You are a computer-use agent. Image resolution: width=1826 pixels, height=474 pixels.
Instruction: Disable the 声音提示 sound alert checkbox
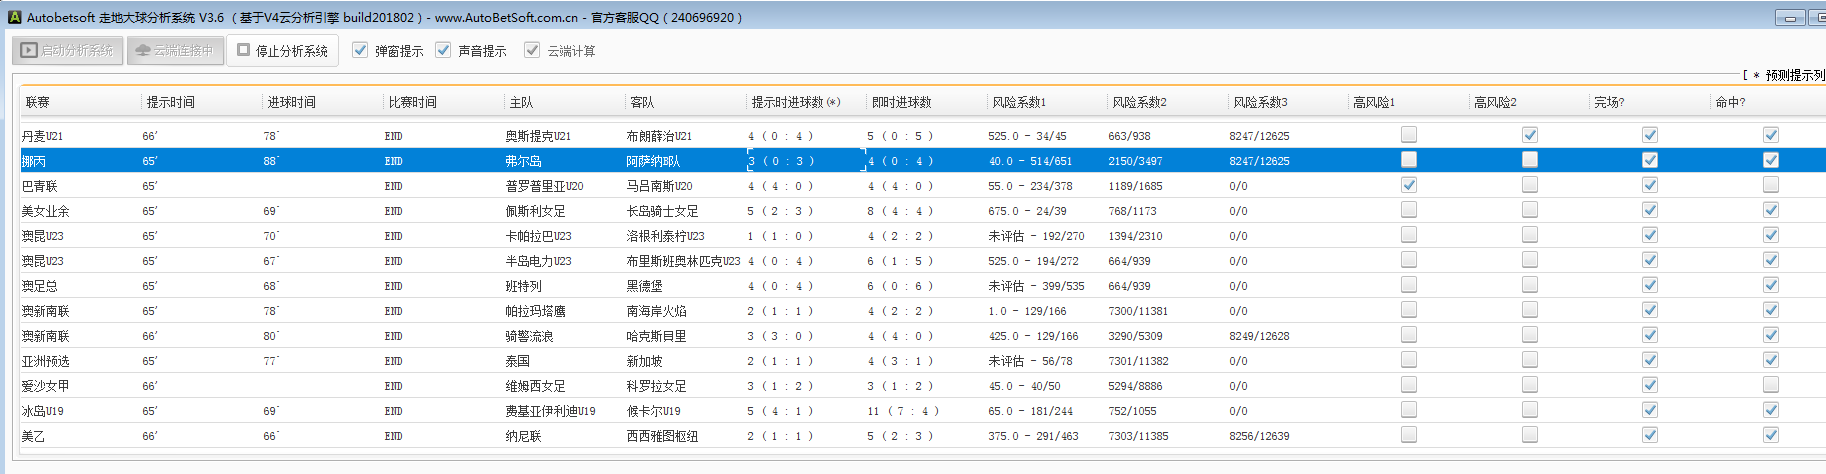[x=443, y=50]
